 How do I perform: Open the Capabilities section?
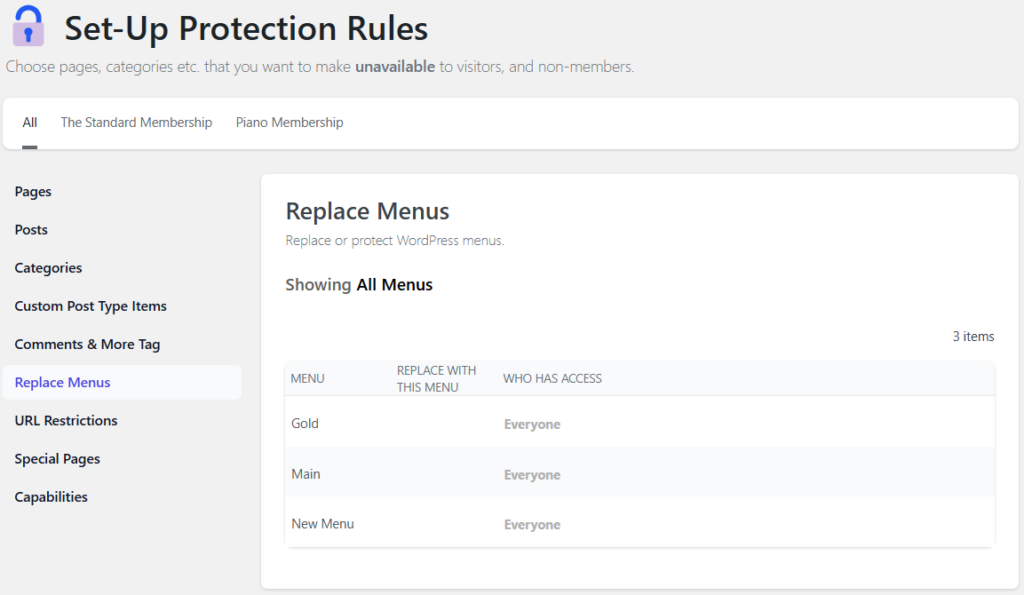[51, 497]
